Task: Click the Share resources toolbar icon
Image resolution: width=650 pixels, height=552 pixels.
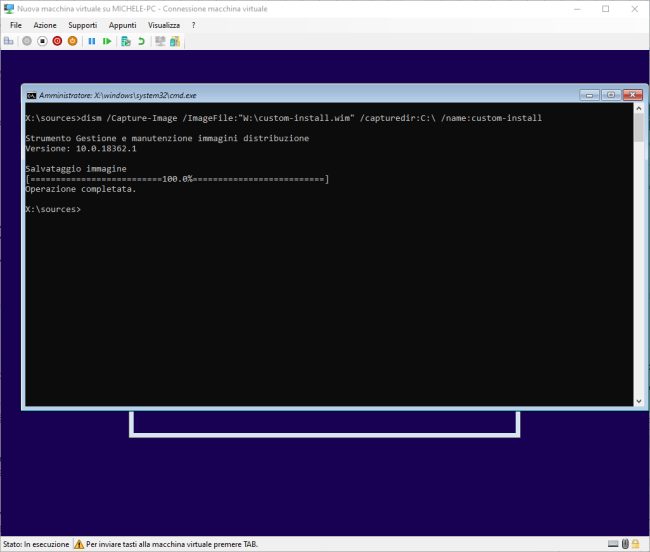Action: [175, 41]
